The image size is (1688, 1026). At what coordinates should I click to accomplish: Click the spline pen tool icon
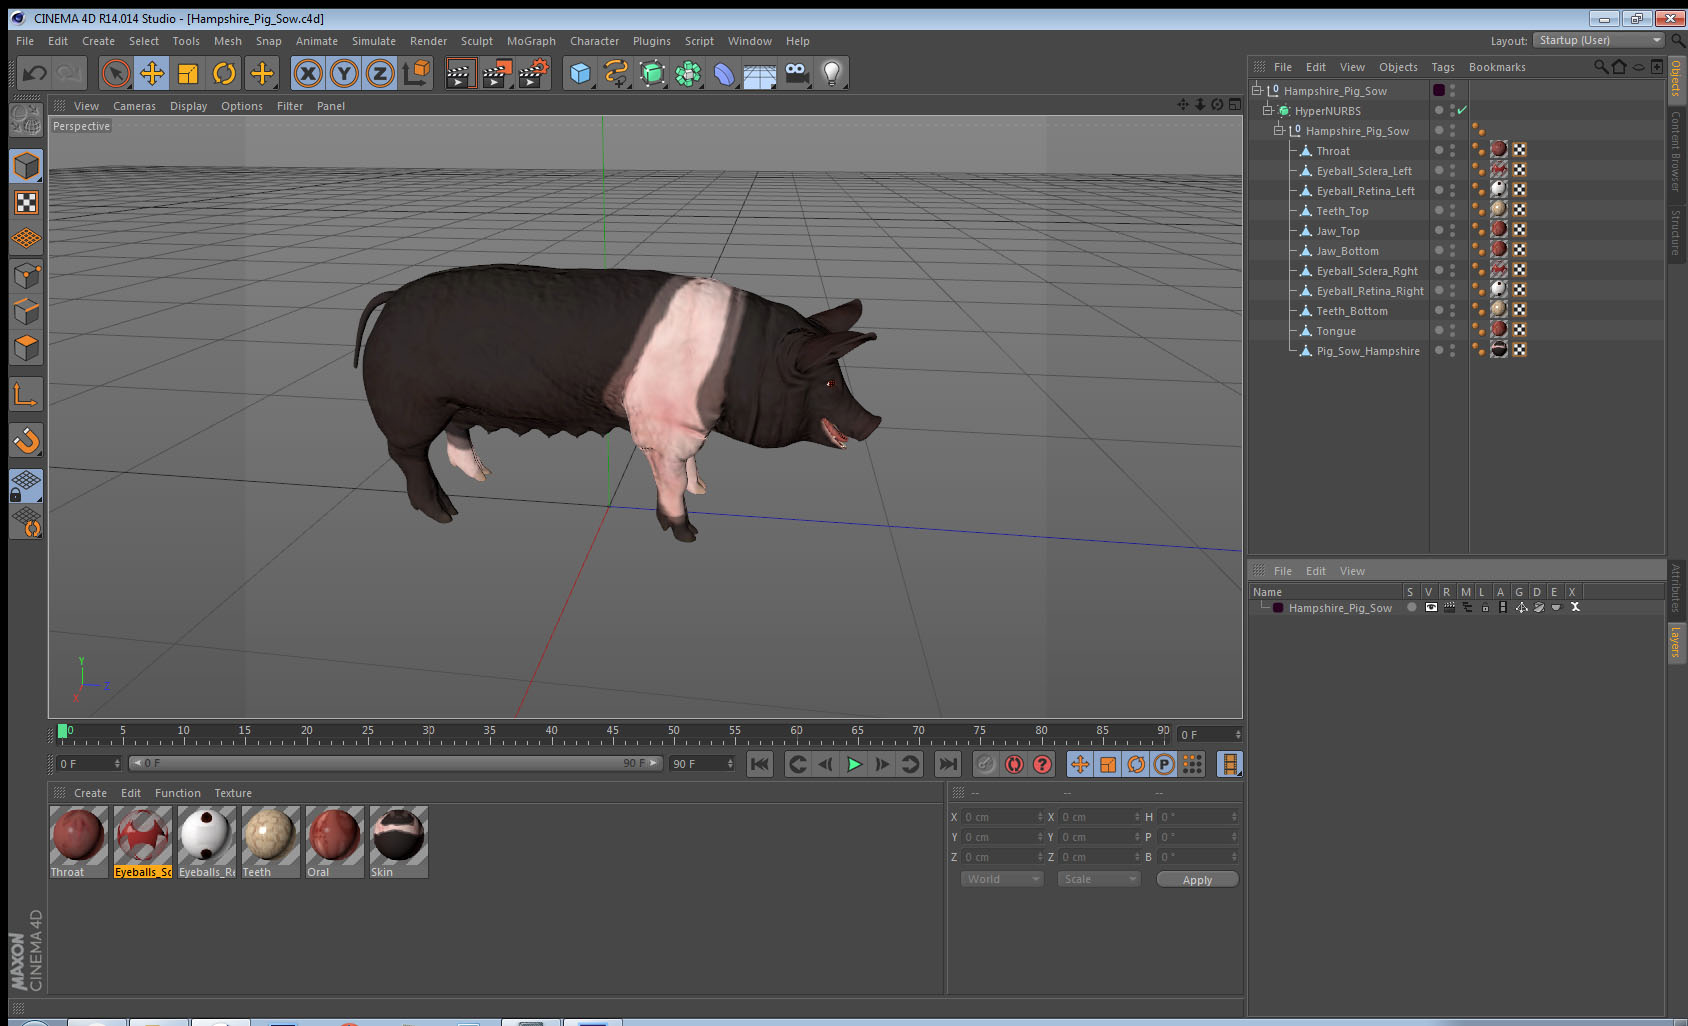coord(616,73)
